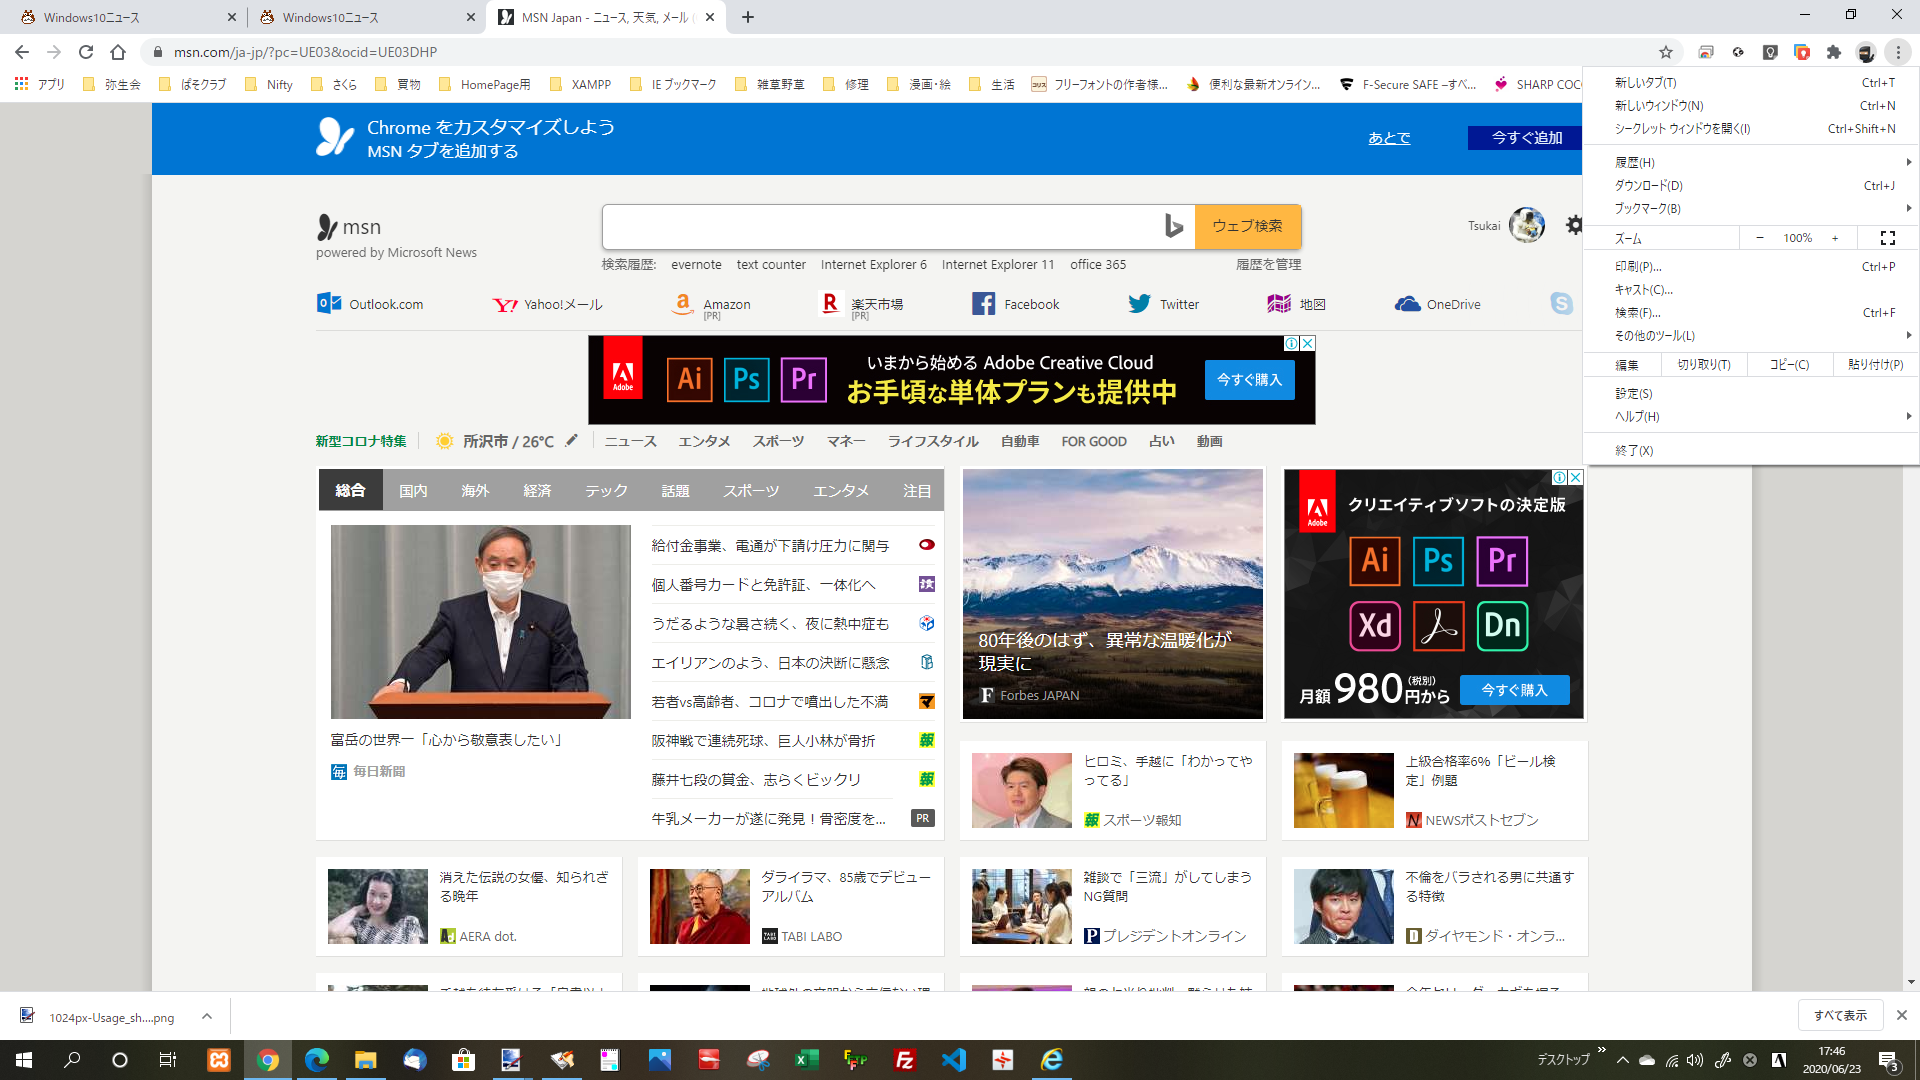
Task: Expand ブックマーク(B) submenu
Action: [1750, 208]
